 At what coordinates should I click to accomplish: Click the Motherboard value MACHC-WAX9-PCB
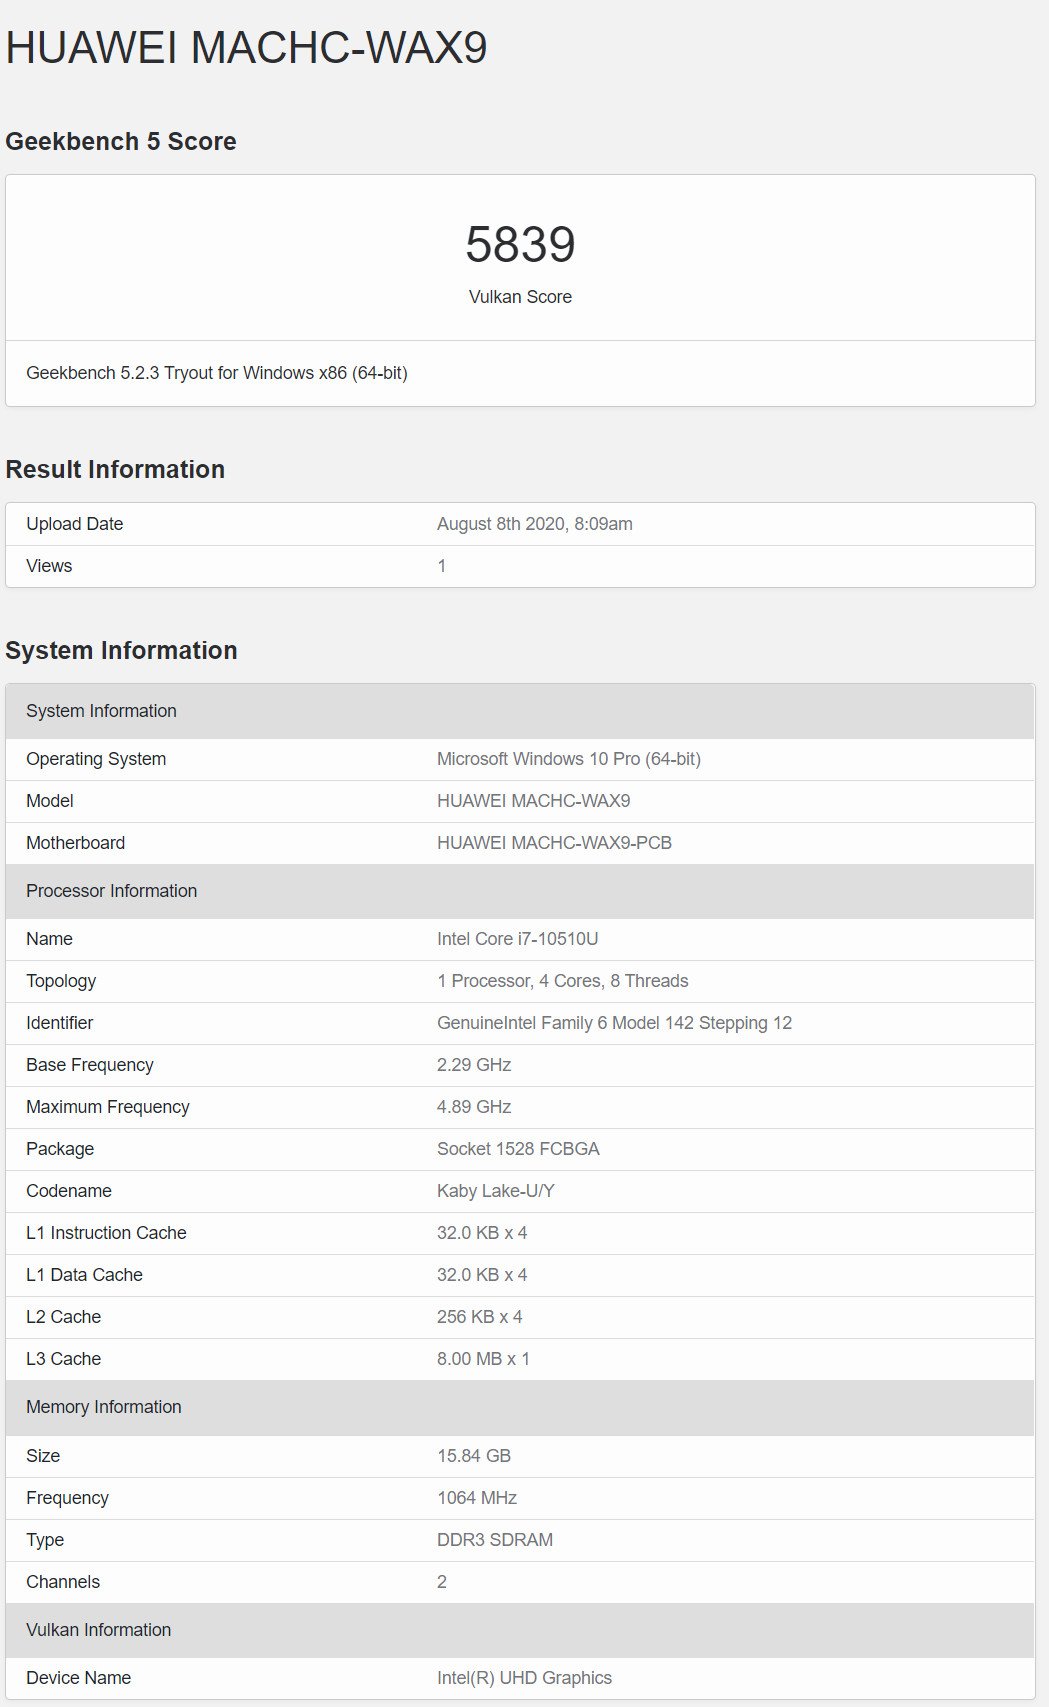pos(554,843)
